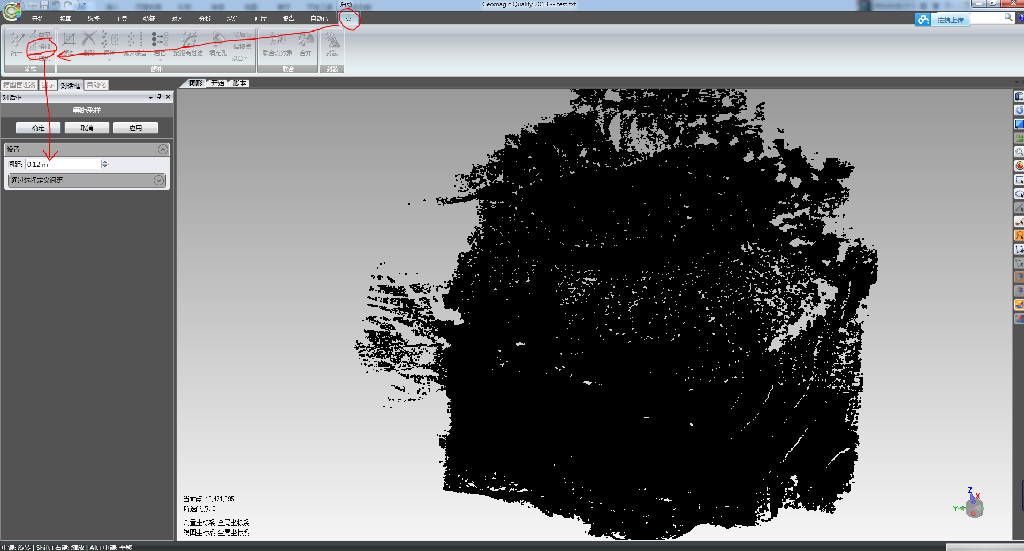Click the spacing field spinner arrows

point(105,165)
